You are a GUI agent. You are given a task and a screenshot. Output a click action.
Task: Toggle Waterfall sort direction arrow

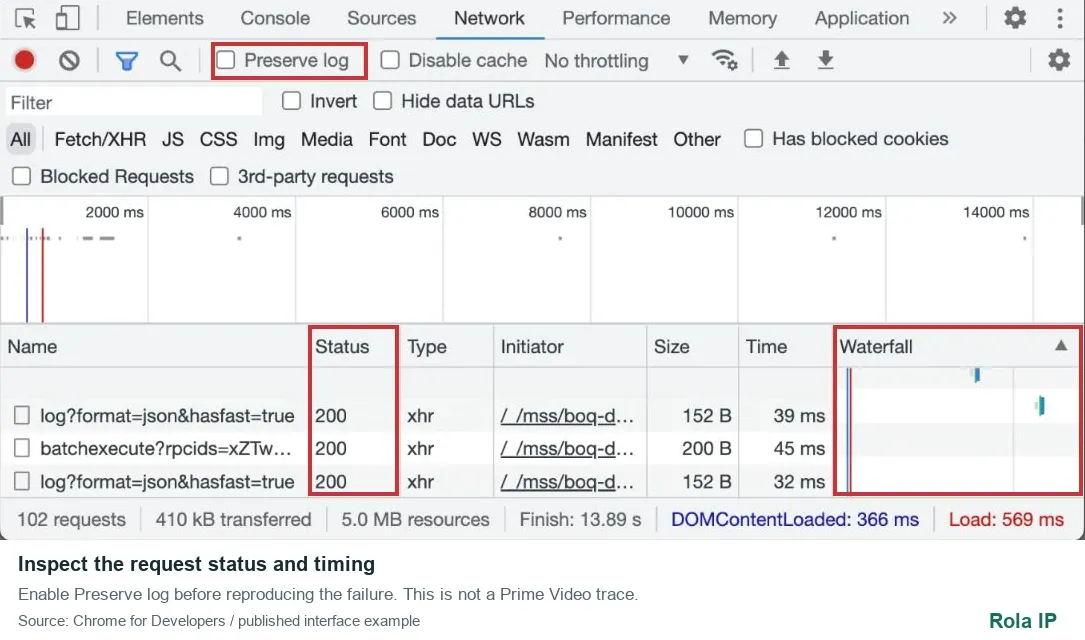1061,345
